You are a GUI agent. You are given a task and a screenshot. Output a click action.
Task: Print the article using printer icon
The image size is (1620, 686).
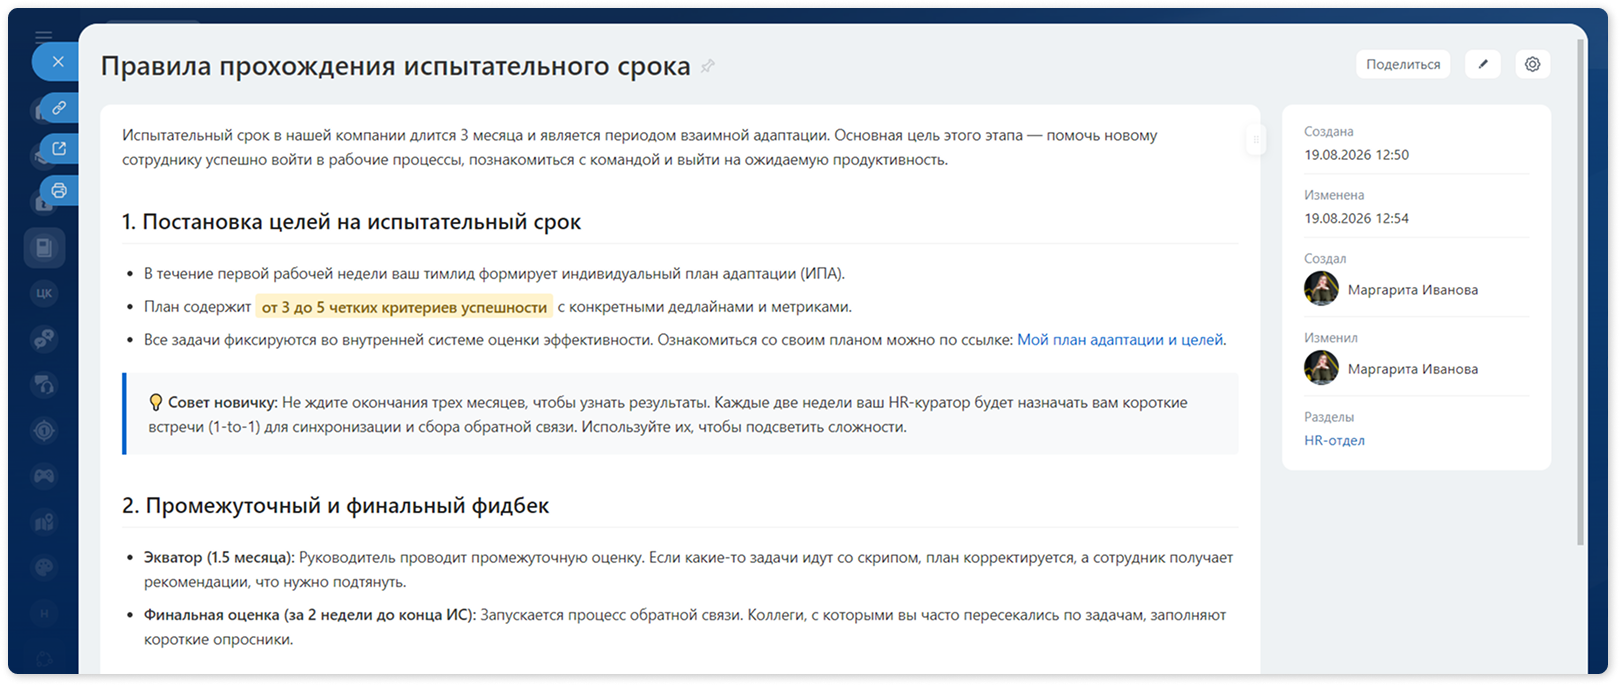[x=59, y=190]
